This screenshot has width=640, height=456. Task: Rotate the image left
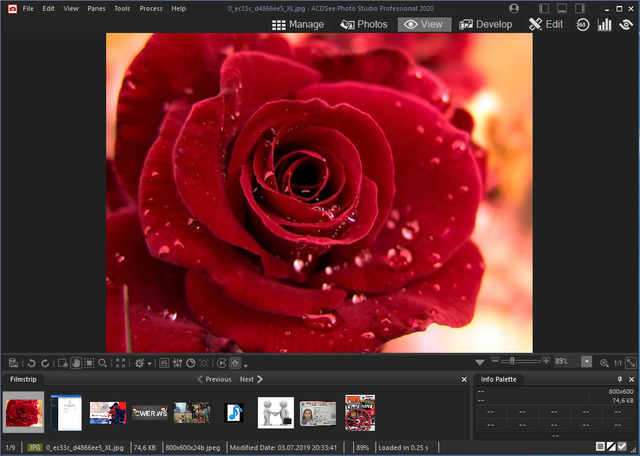(x=31, y=362)
